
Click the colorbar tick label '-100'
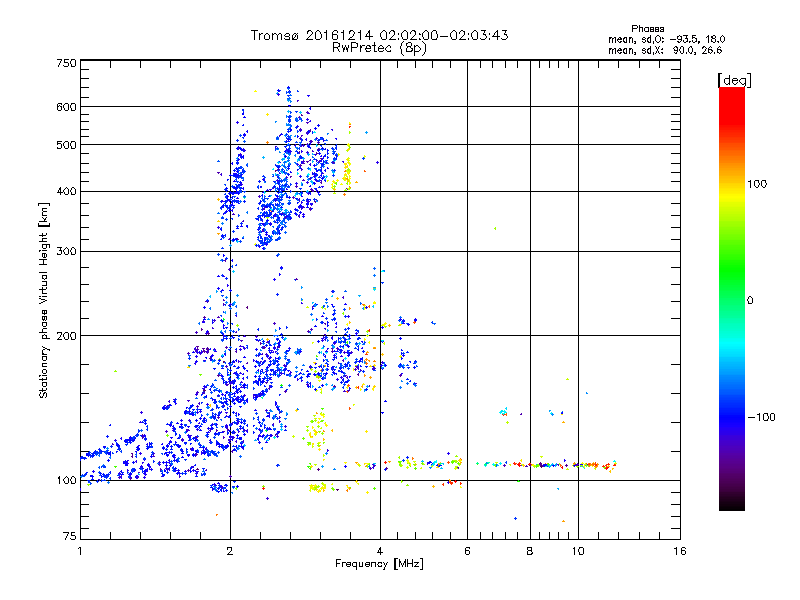coord(762,417)
